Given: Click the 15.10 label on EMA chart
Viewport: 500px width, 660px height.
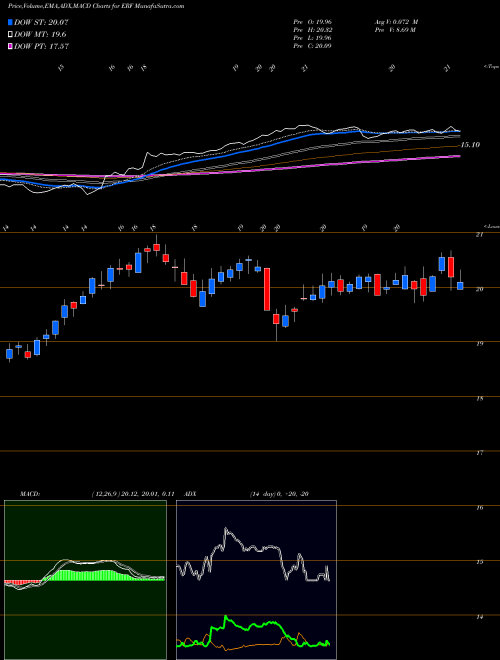Looking at the screenshot, I should (x=470, y=145).
